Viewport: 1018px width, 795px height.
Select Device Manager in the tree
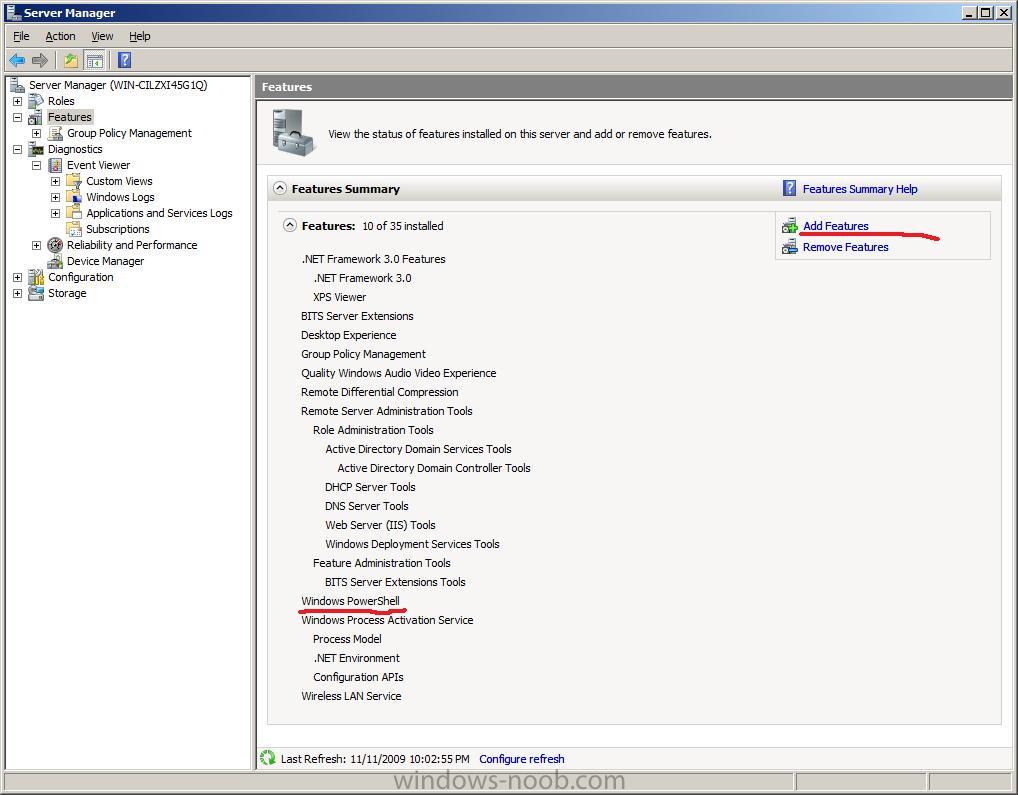pos(105,261)
